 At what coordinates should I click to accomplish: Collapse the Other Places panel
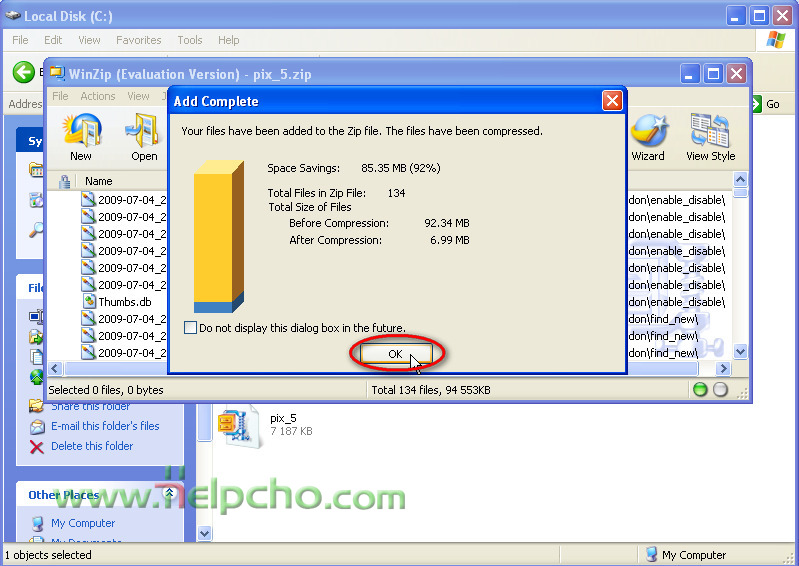coord(170,494)
